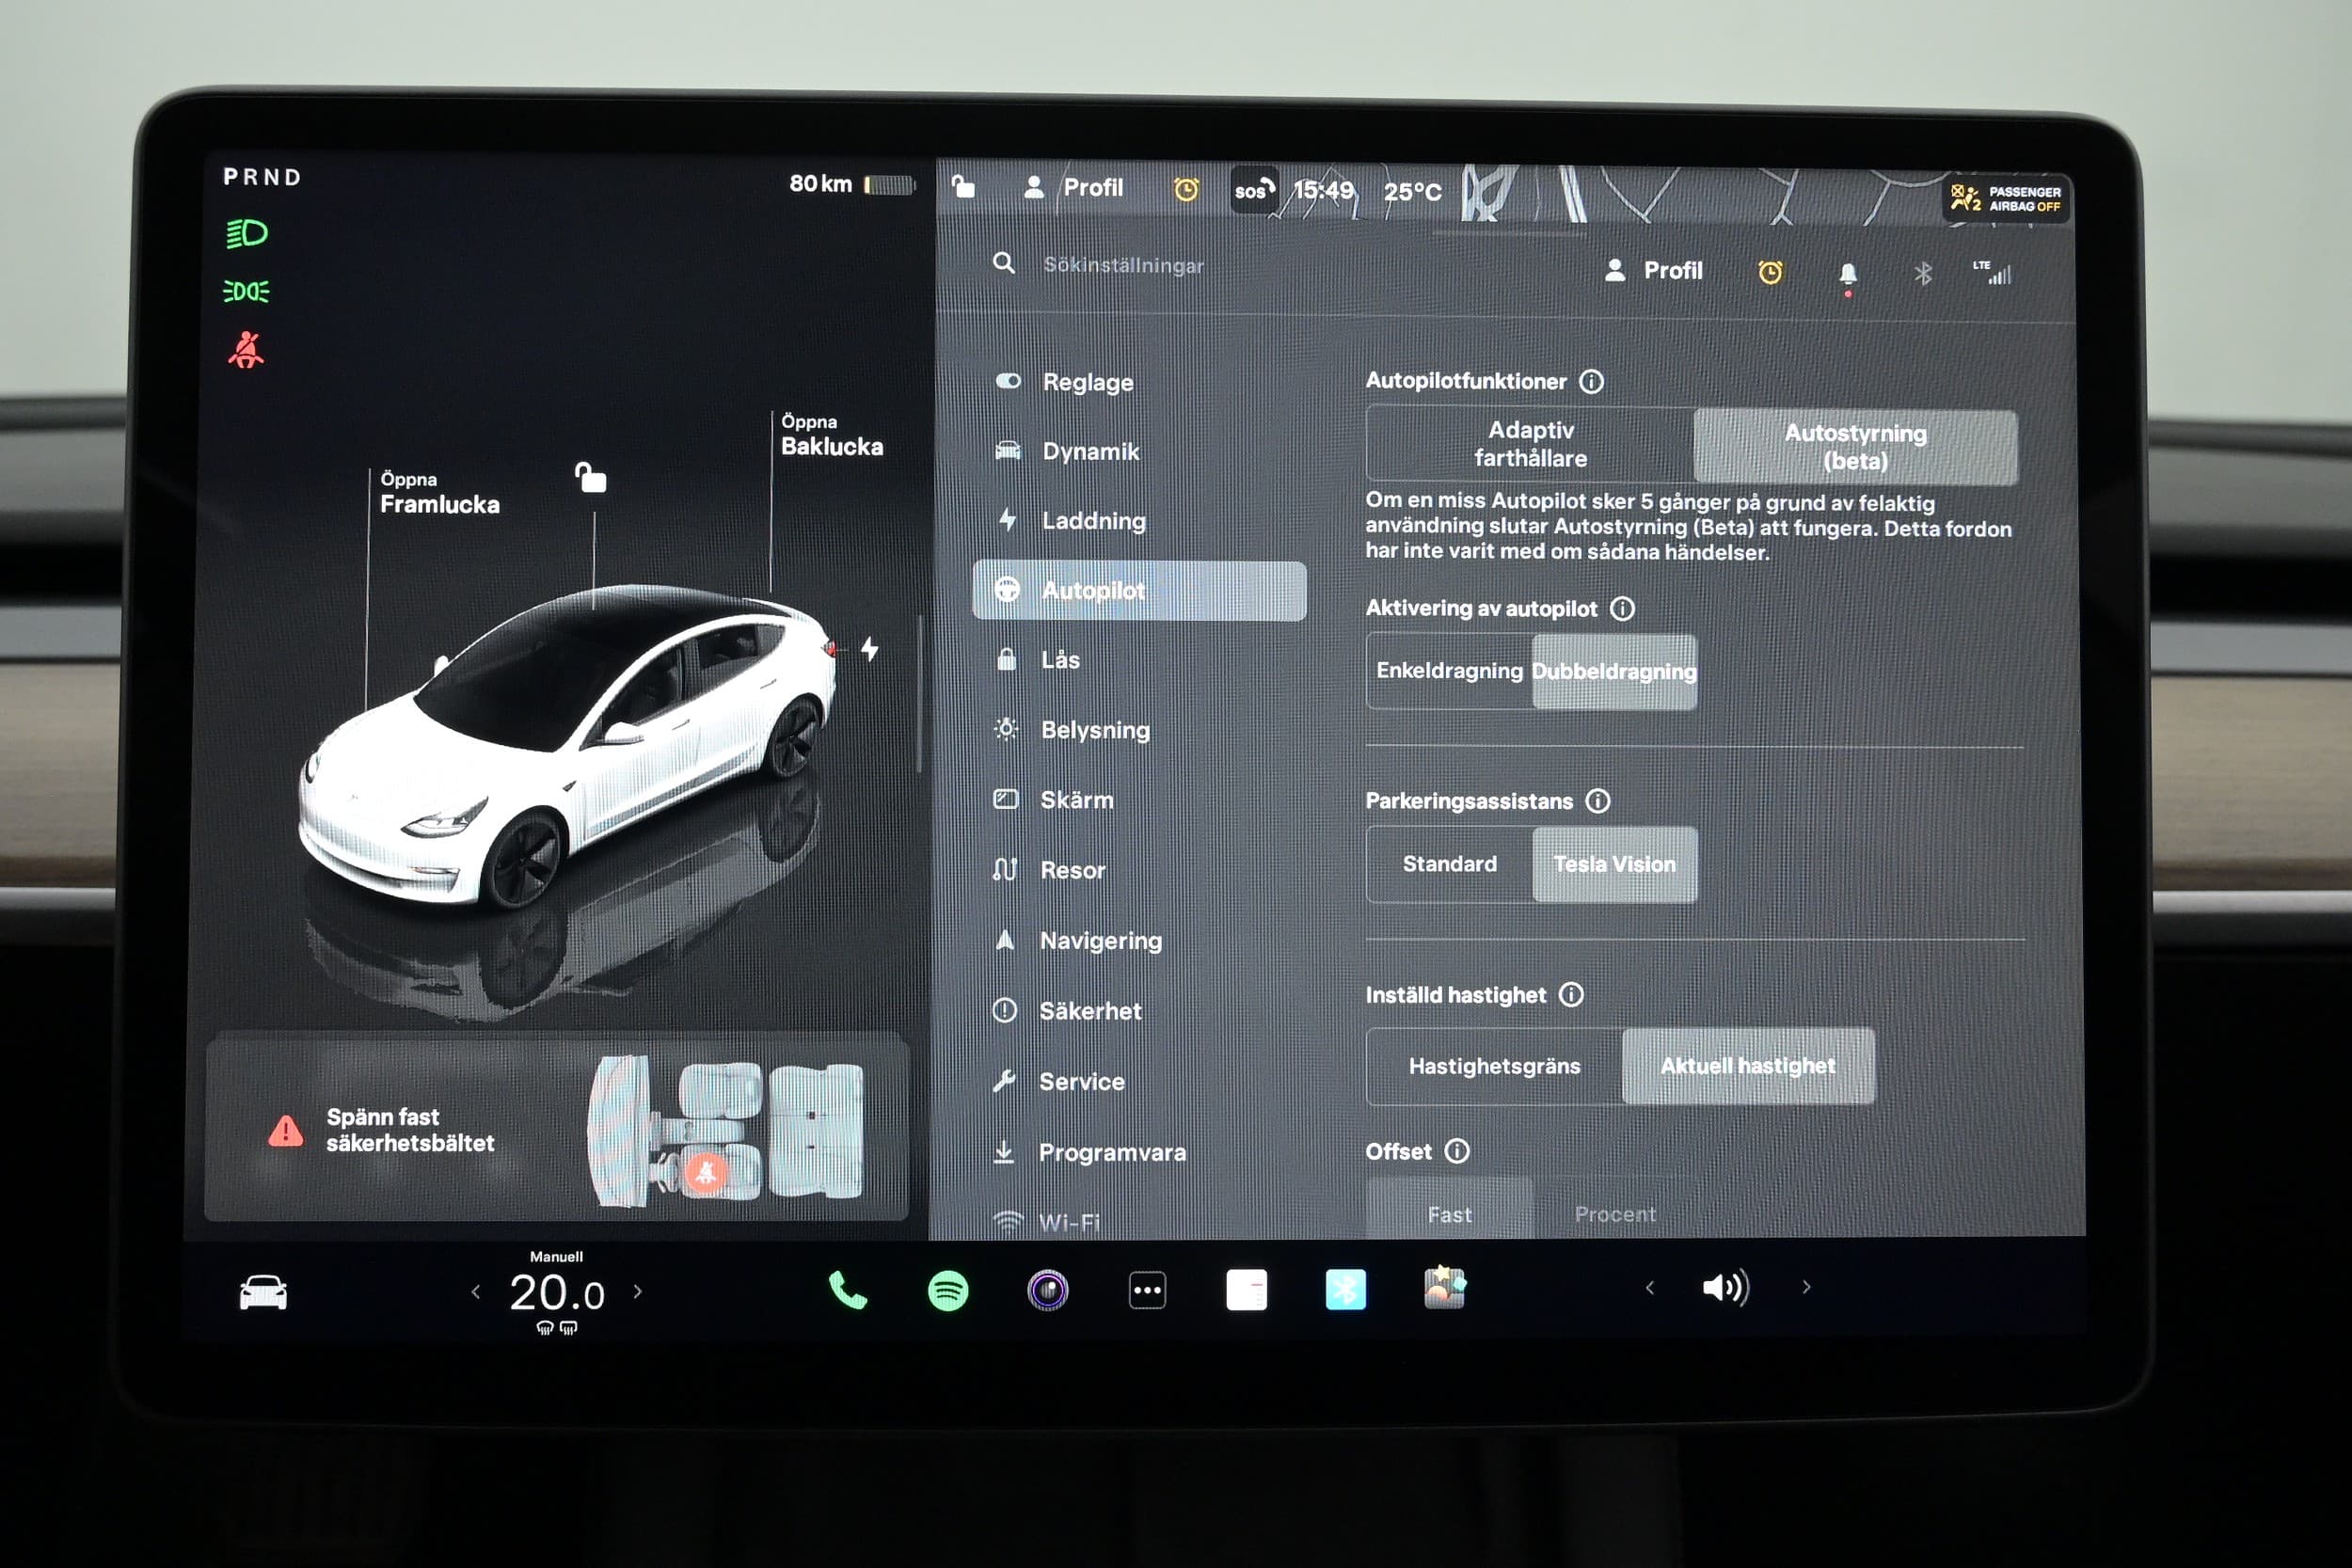
Task: Tap the headlight indicator icon
Action: pos(246,234)
